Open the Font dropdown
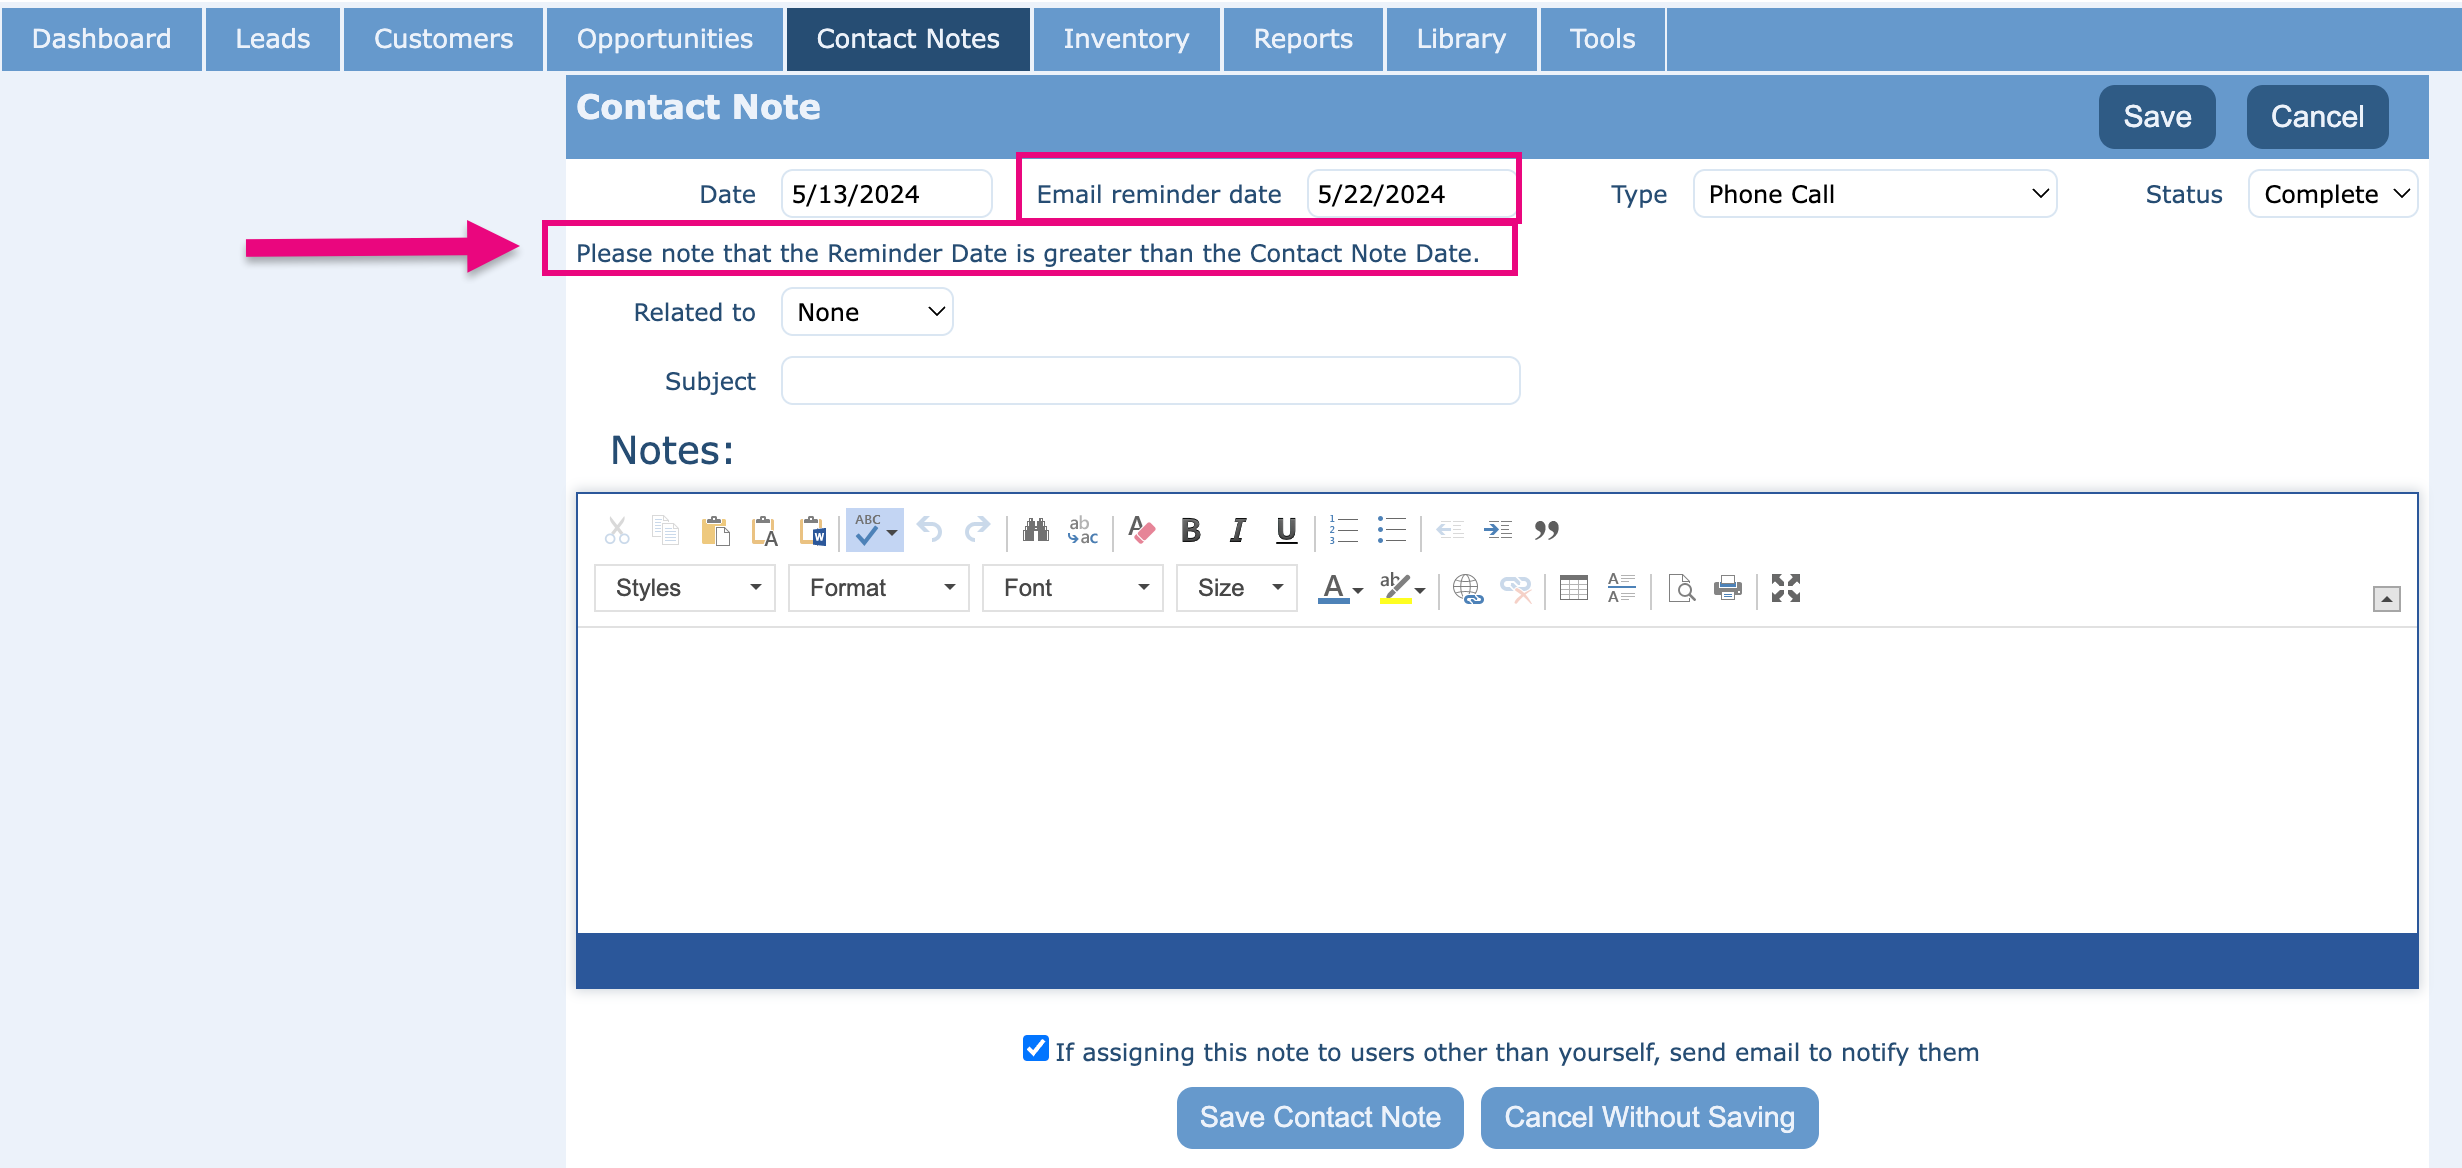2462x1168 pixels. [x=1072, y=588]
